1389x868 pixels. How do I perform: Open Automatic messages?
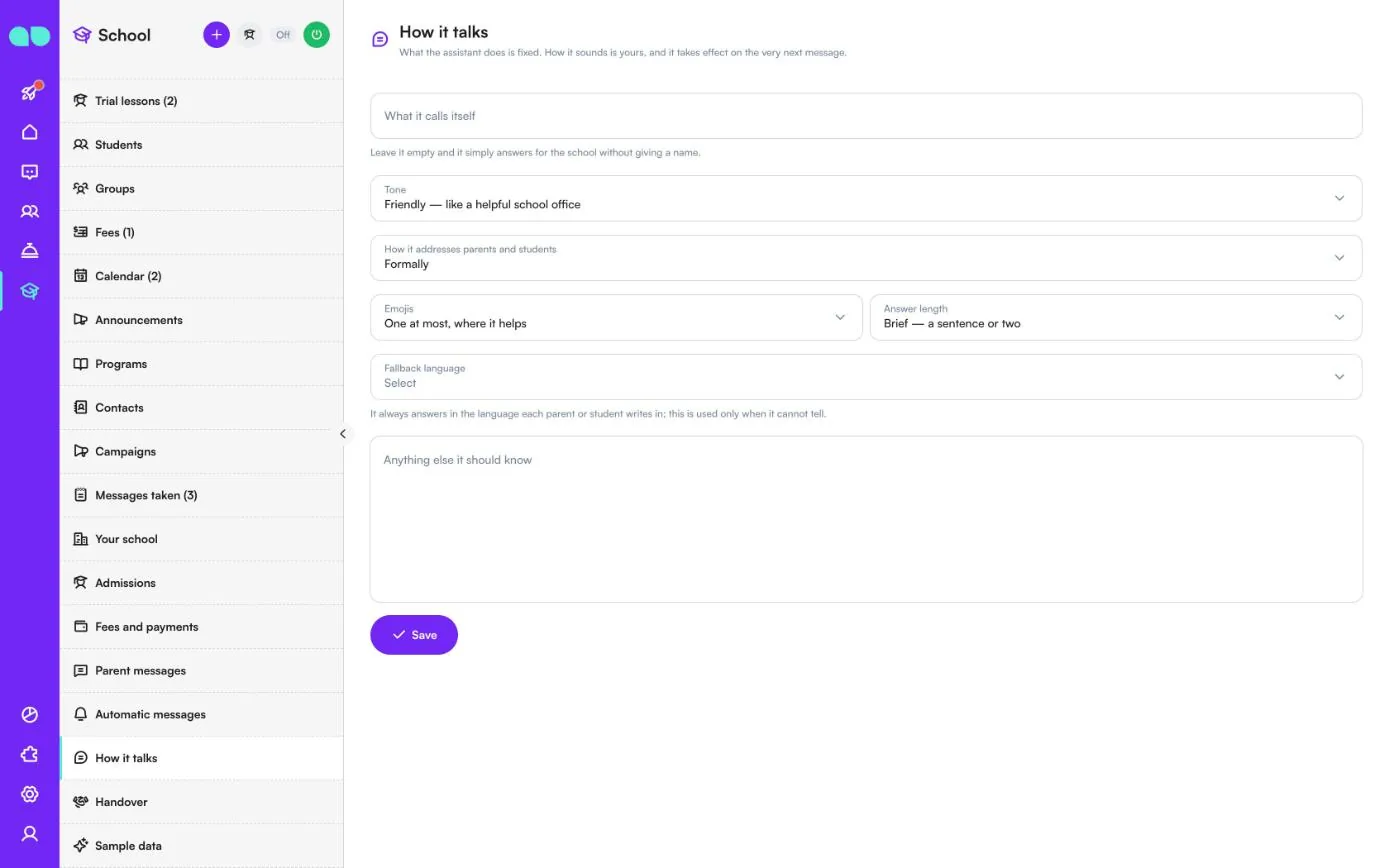201,714
